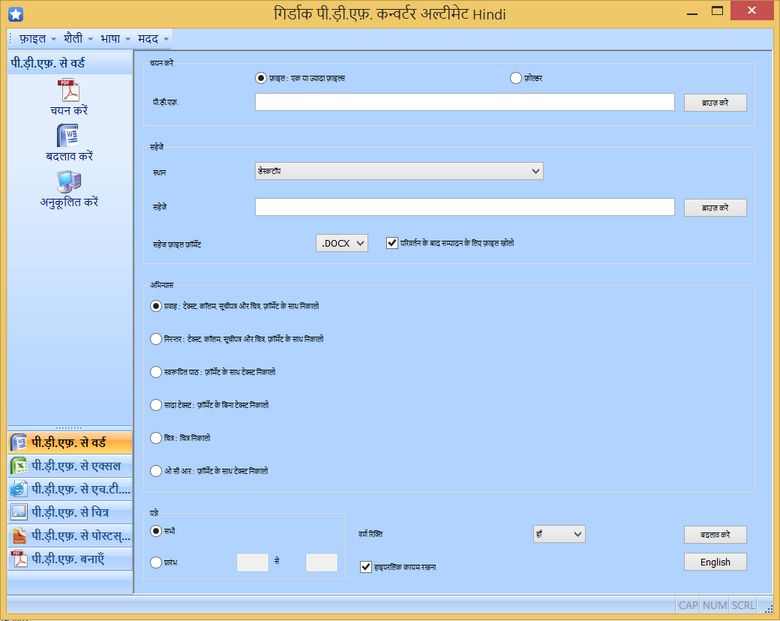This screenshot has width=780, height=621.
Task: Select the all pages (सभी) radio button
Action: tap(156, 531)
